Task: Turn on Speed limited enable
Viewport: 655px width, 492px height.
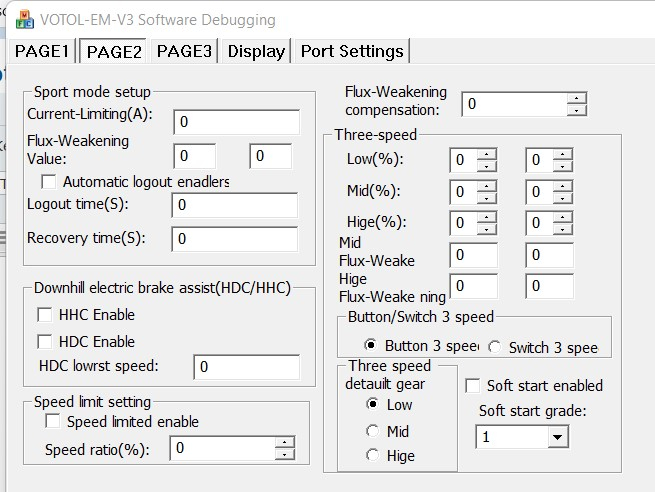Action: click(53, 422)
